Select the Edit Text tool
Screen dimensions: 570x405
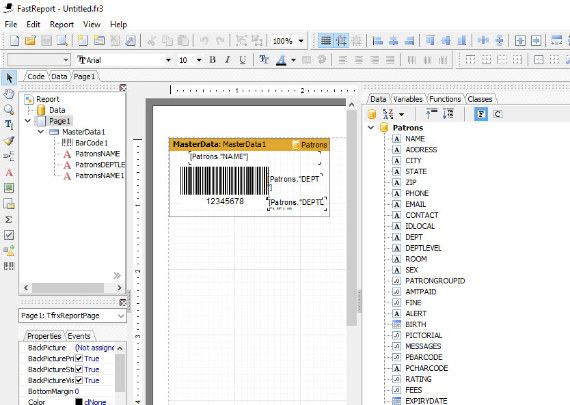[9, 125]
